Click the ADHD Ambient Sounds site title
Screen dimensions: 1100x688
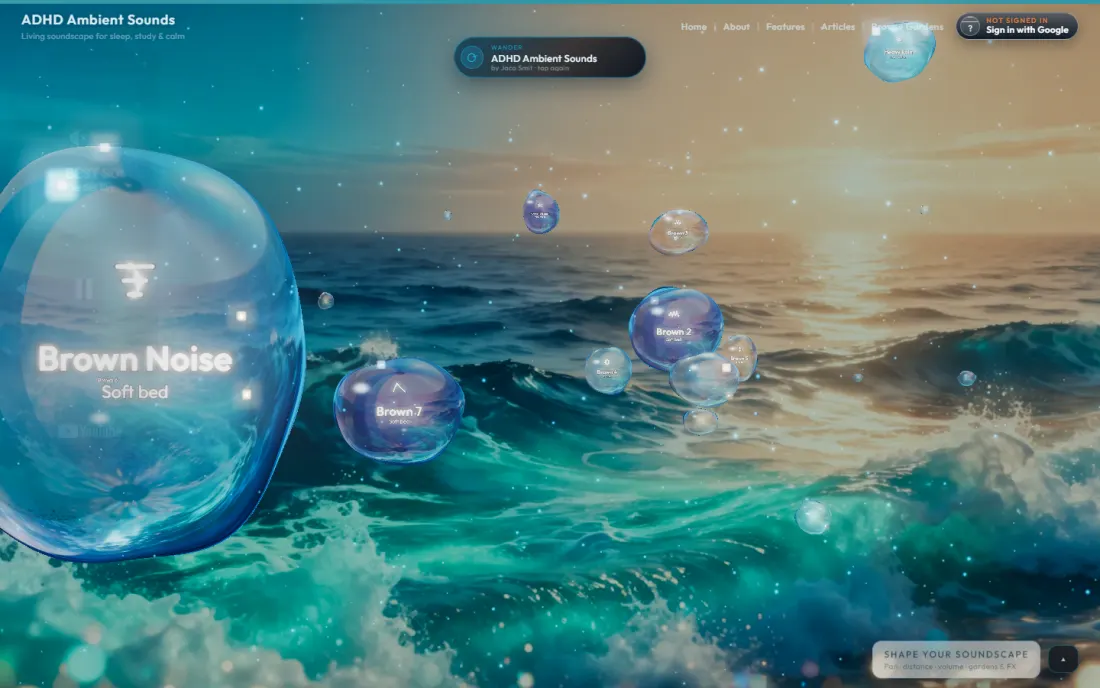pos(98,20)
